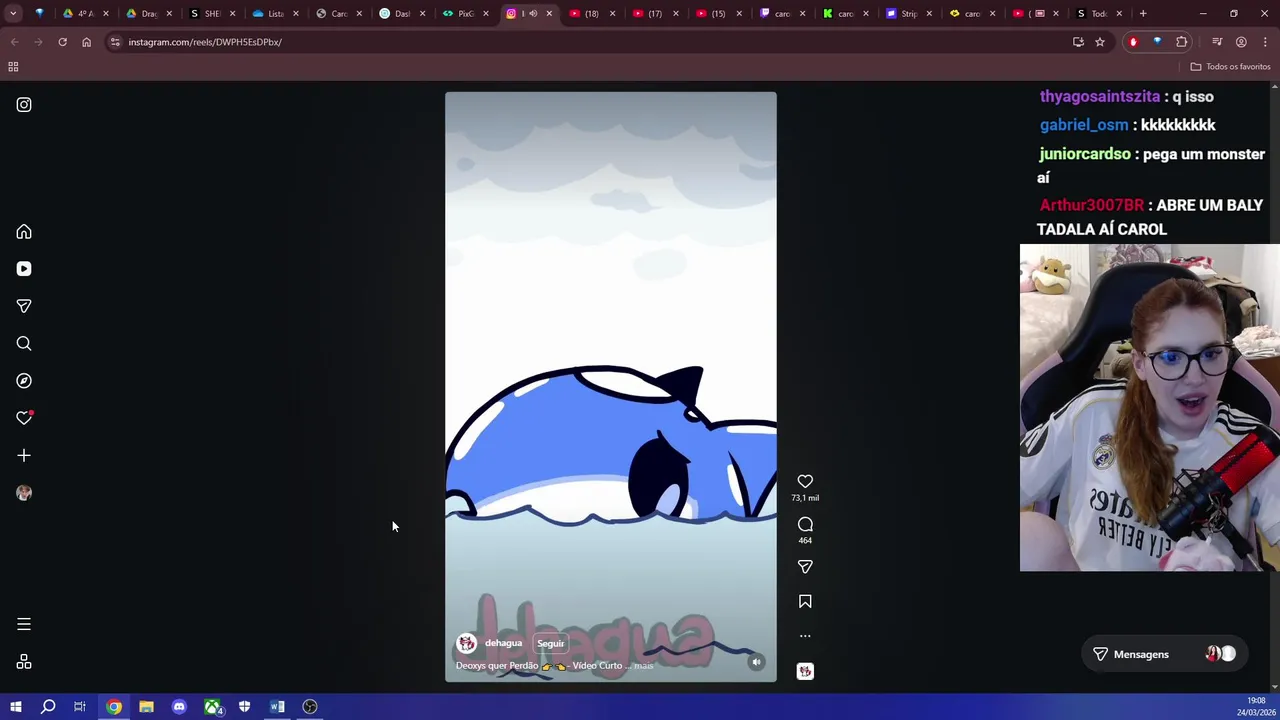Viewport: 1280px width, 720px height.
Task: Switch to the YouTube tab labeled (18)
Action: click(590, 14)
